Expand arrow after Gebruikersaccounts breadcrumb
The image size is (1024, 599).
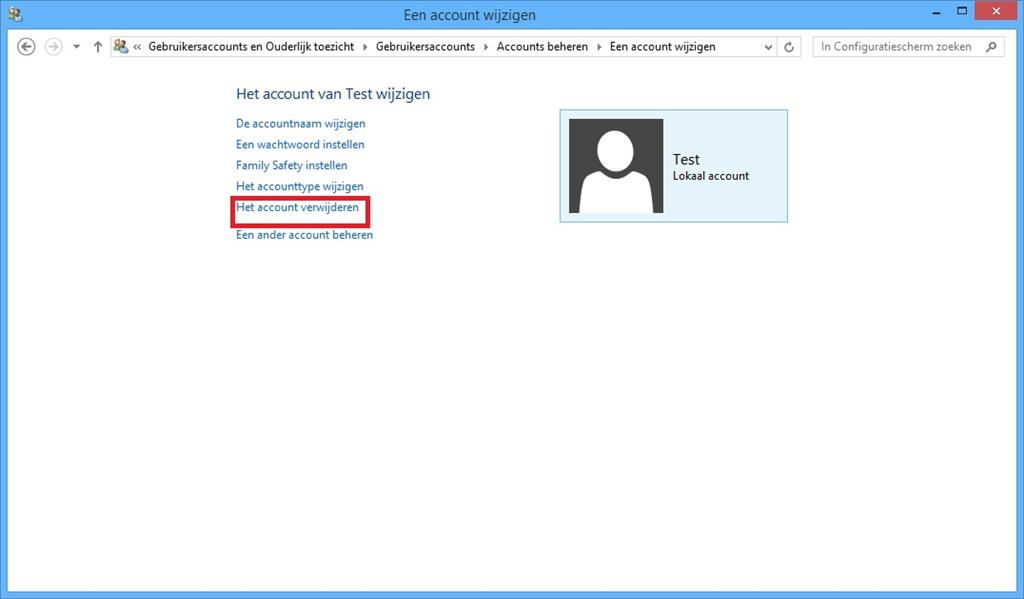point(486,47)
